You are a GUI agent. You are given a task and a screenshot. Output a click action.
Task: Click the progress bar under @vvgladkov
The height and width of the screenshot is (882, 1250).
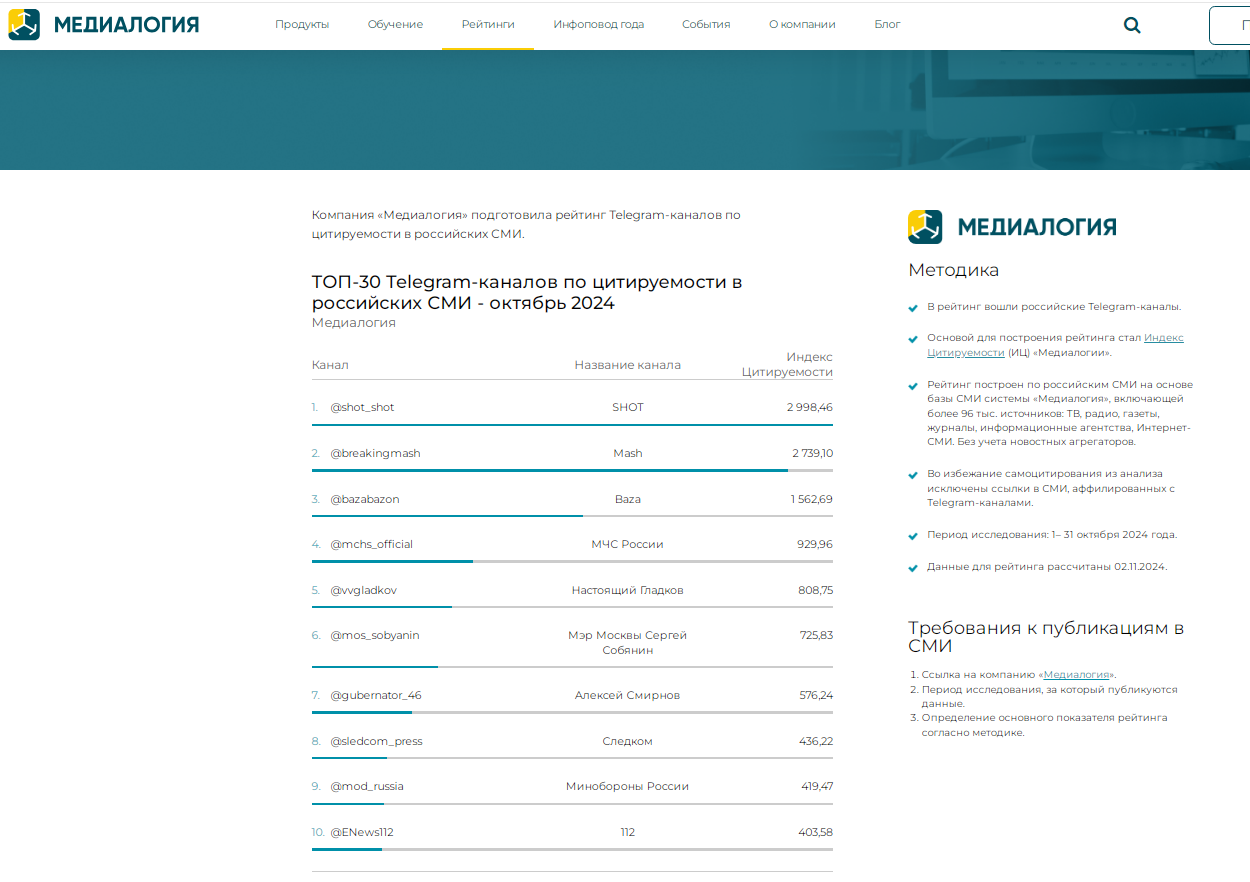pyautogui.click(x=382, y=607)
